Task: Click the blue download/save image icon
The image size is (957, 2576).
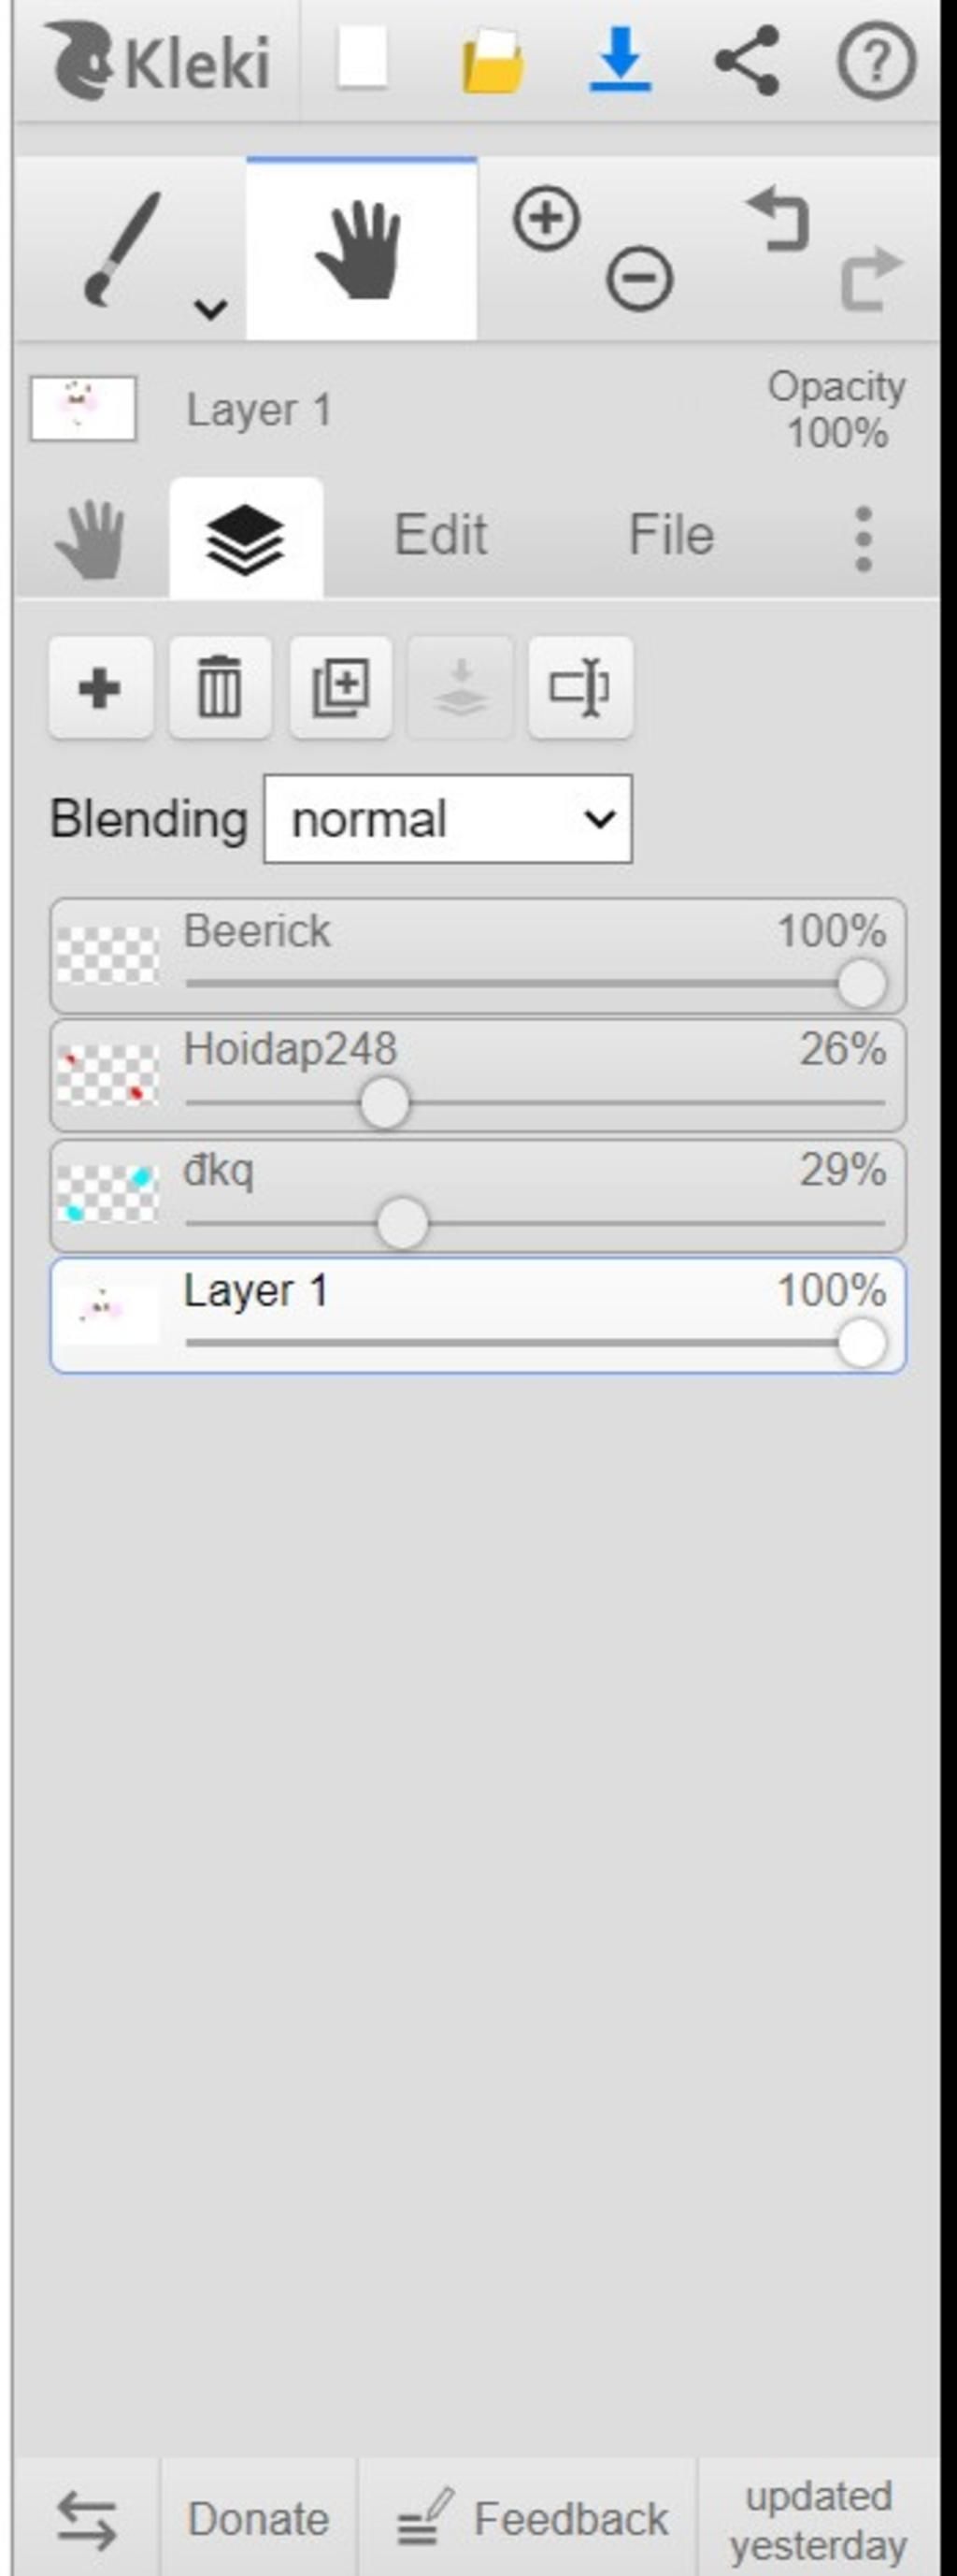Action: pyautogui.click(x=620, y=60)
